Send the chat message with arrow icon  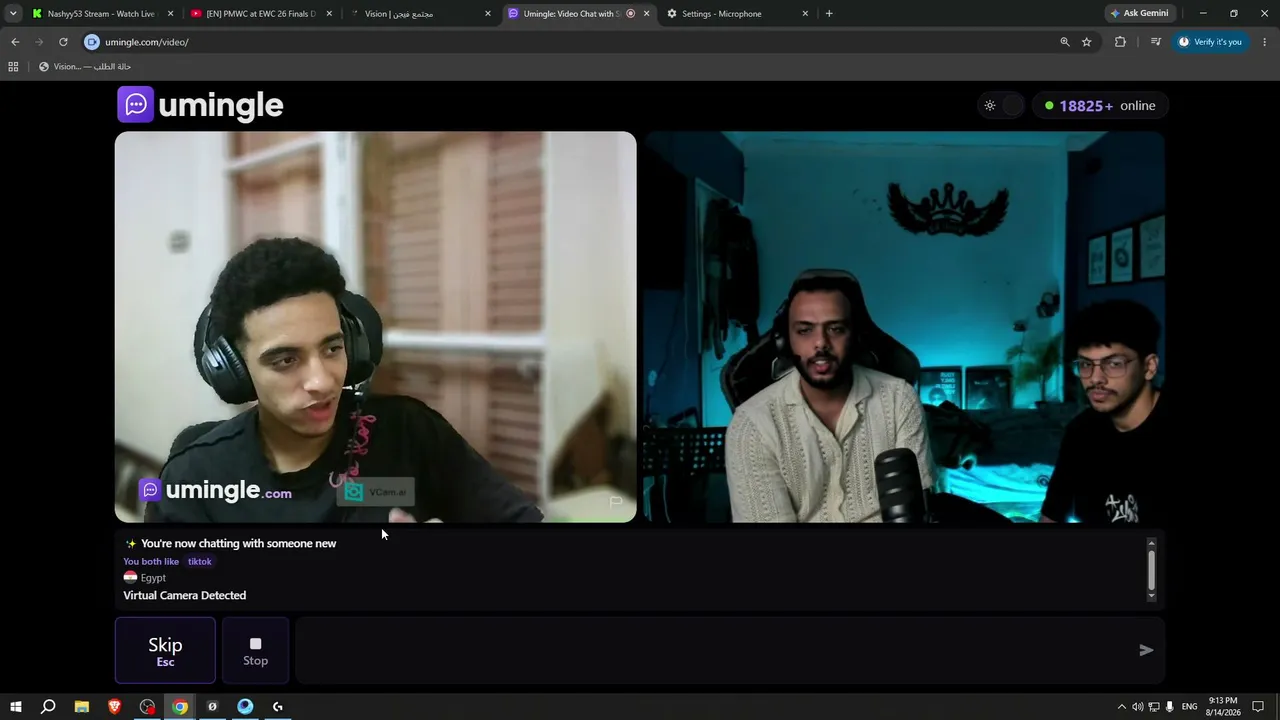pyautogui.click(x=1146, y=650)
